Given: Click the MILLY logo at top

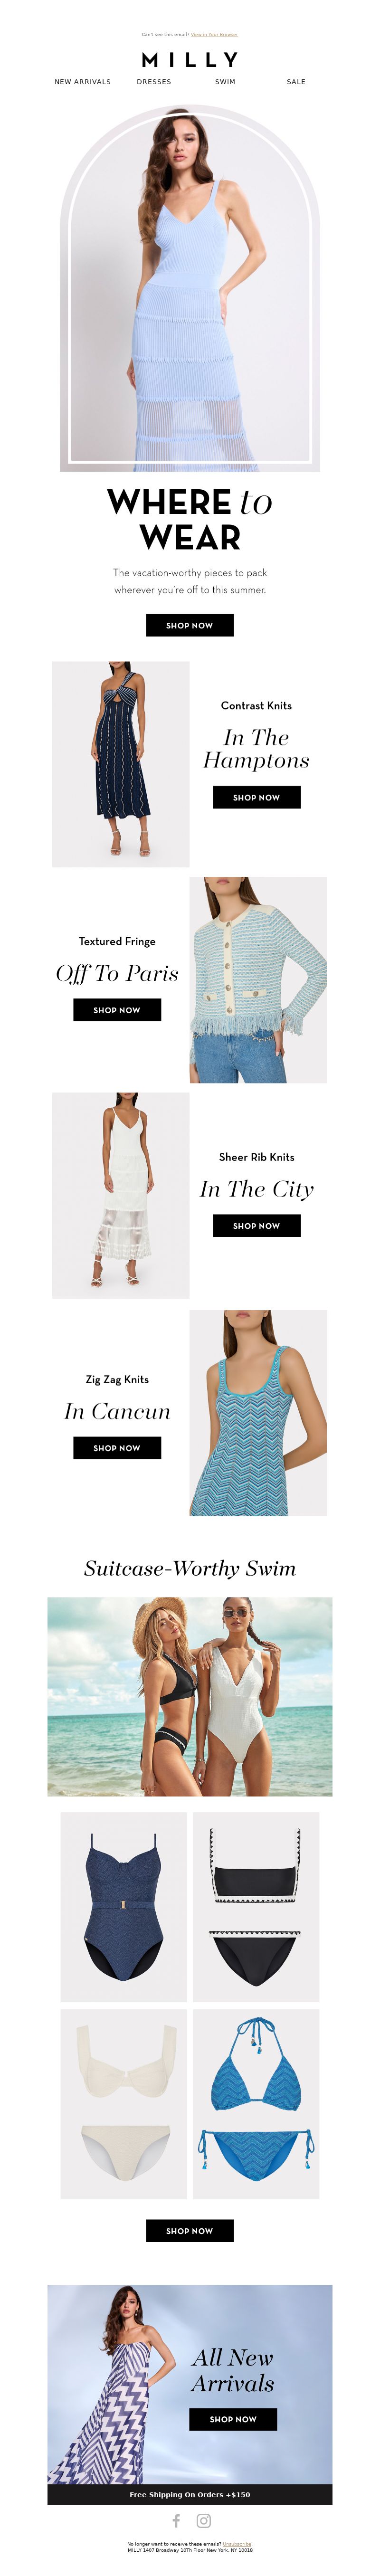Looking at the screenshot, I should (x=190, y=60).
